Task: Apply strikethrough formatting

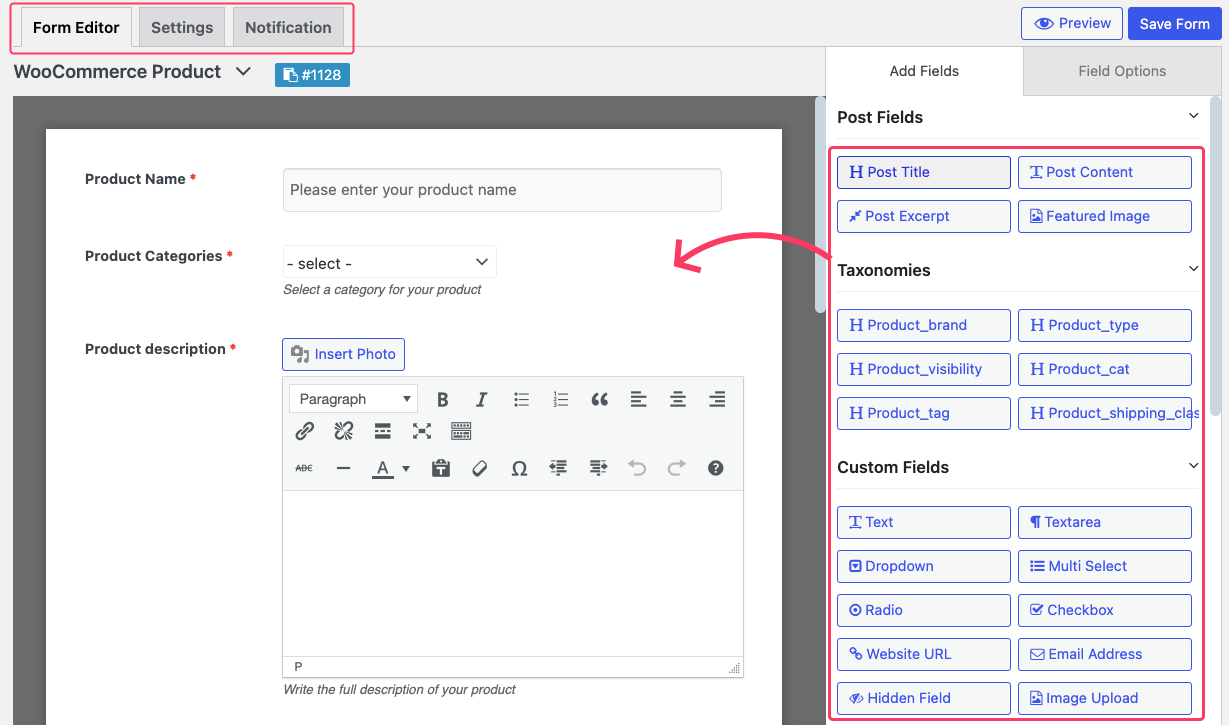Action: pyautogui.click(x=304, y=468)
